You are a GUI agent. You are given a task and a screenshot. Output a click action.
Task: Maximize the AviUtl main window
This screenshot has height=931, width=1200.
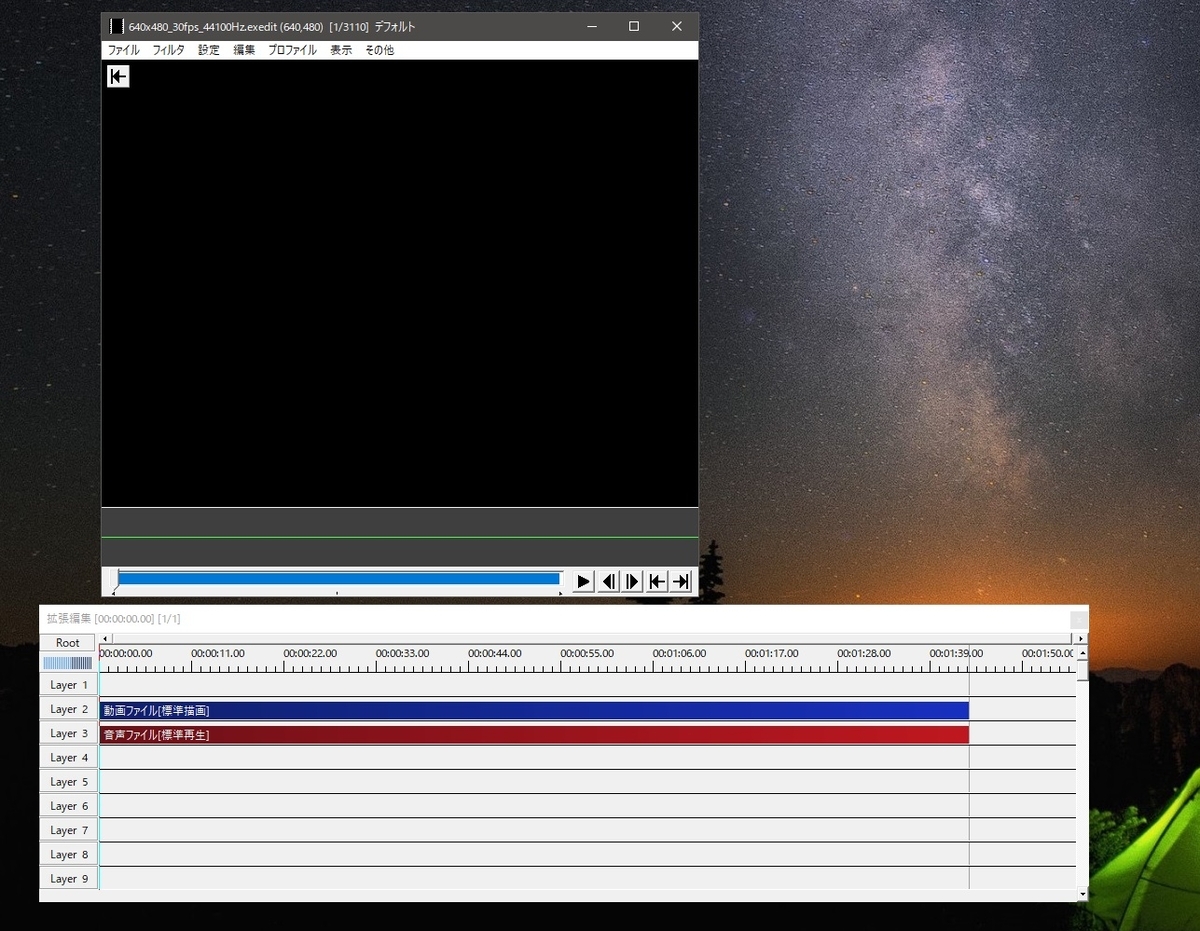(633, 26)
